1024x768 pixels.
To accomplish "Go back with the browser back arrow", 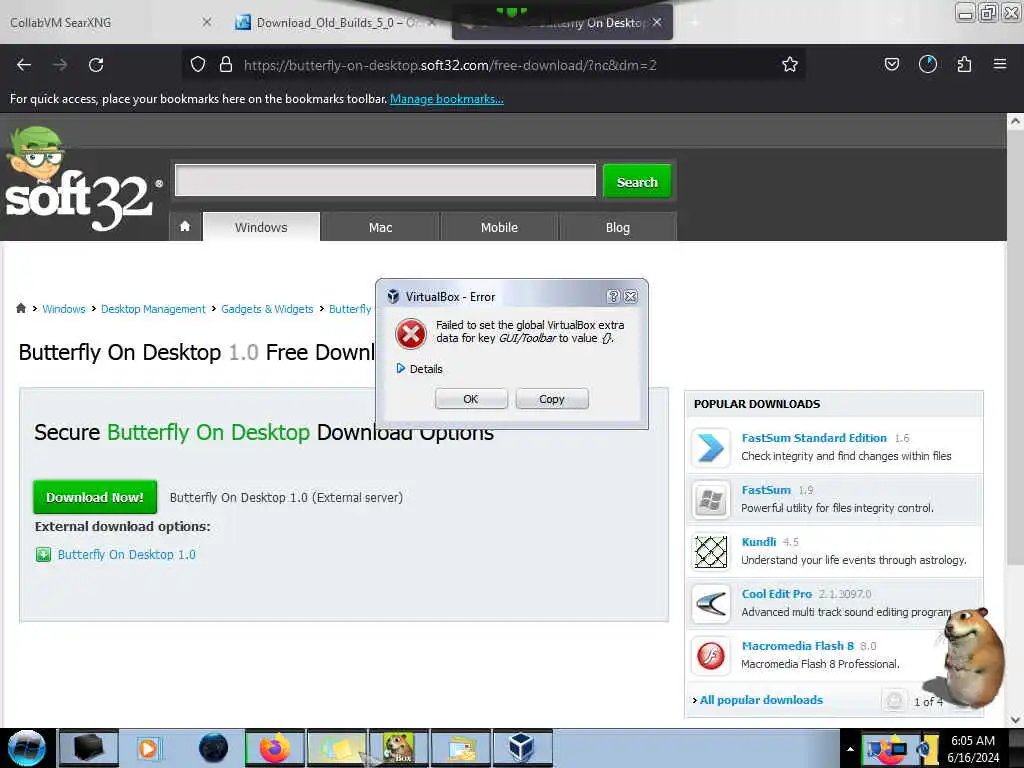I will pos(24,65).
